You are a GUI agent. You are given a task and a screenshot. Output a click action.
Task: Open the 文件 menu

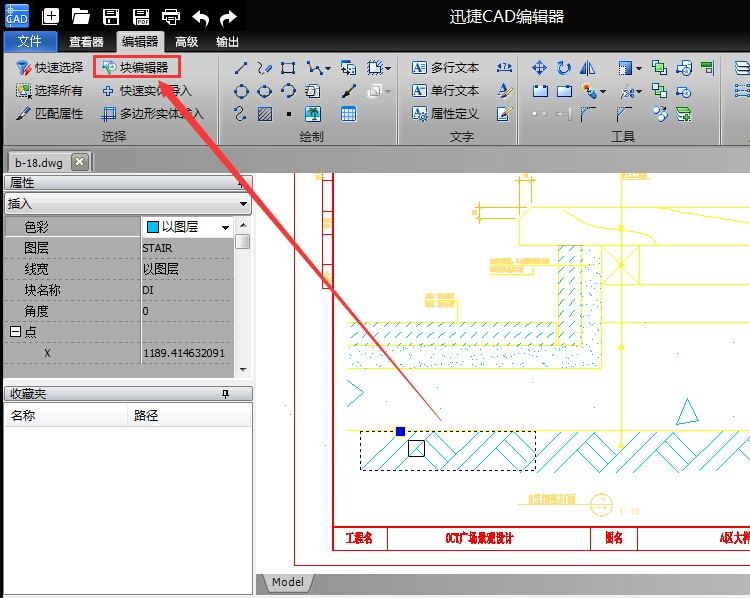(30, 42)
